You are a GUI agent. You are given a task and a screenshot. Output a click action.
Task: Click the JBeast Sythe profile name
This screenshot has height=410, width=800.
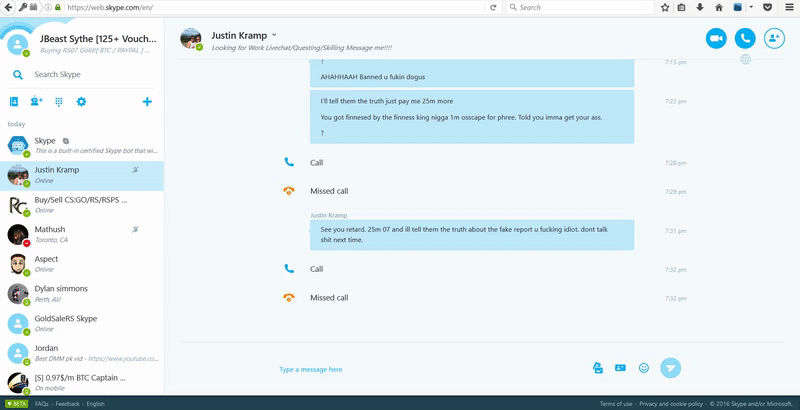(x=98, y=39)
